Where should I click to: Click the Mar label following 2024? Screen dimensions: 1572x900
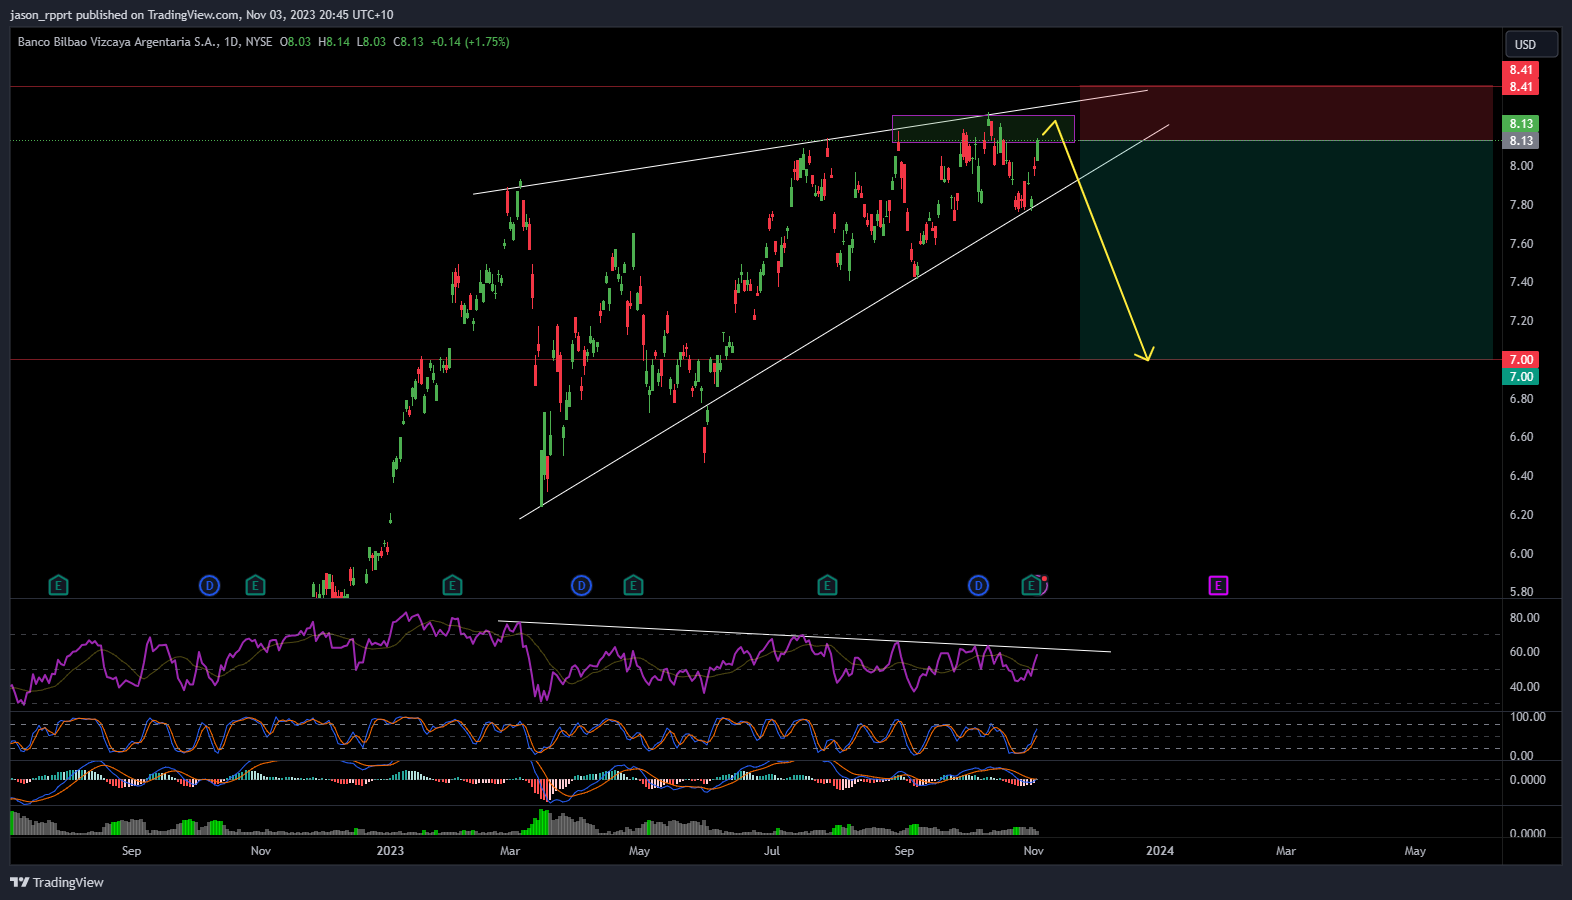[1286, 851]
